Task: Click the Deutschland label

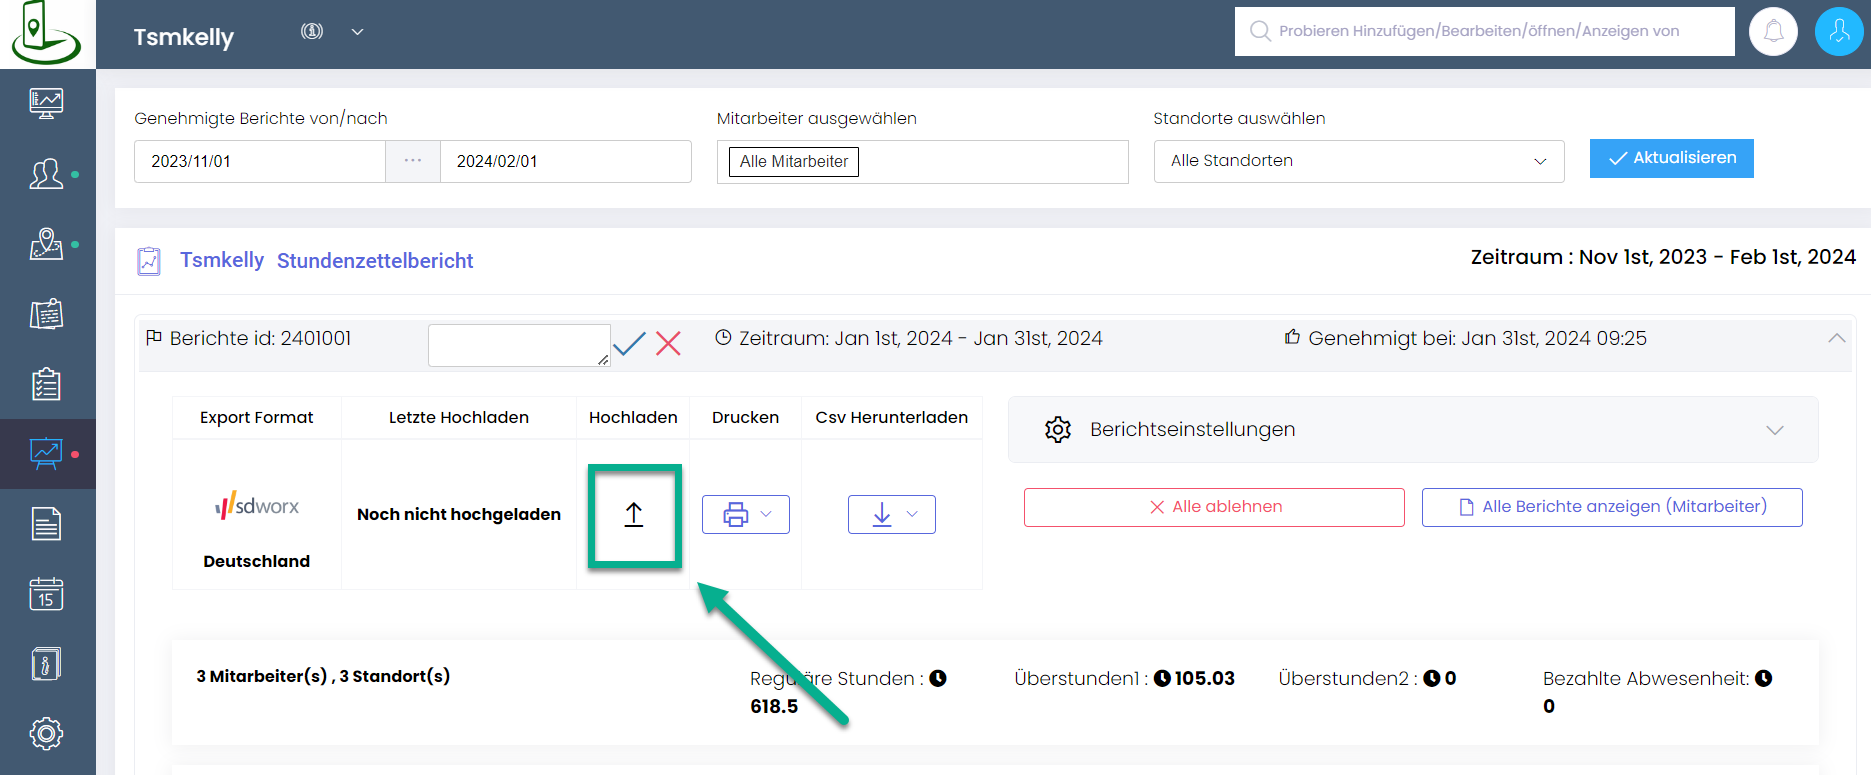Action: [257, 561]
